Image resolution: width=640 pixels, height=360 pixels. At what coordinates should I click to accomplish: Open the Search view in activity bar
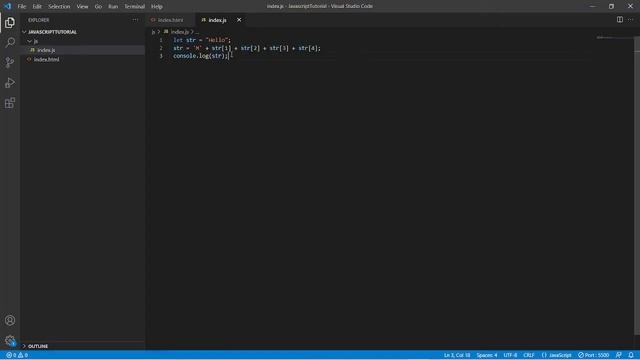[x=10, y=42]
